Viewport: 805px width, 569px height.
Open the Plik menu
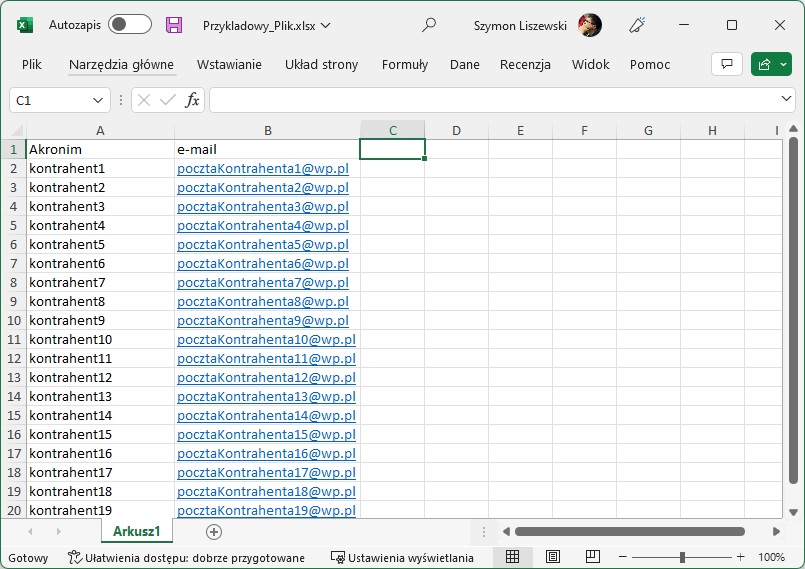(31, 65)
